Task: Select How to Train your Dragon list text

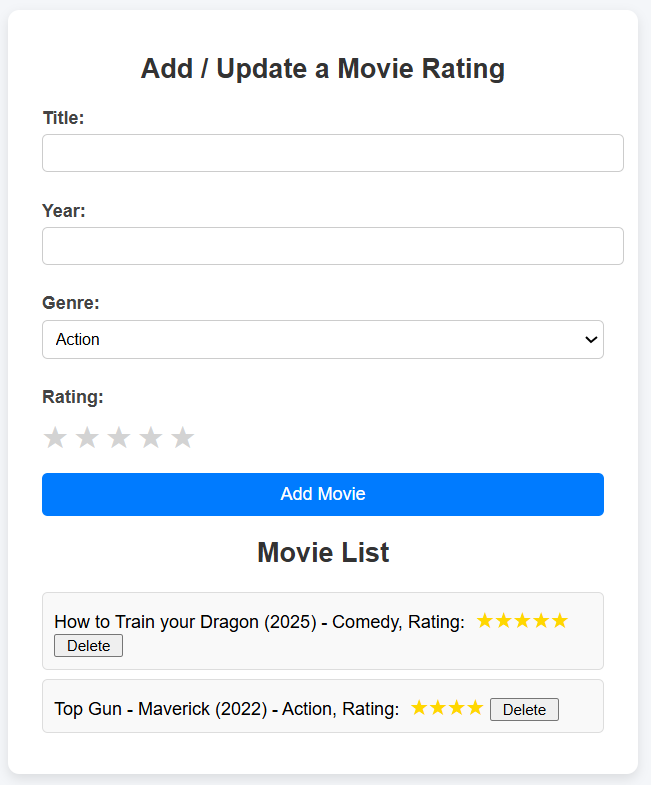Action: (258, 622)
